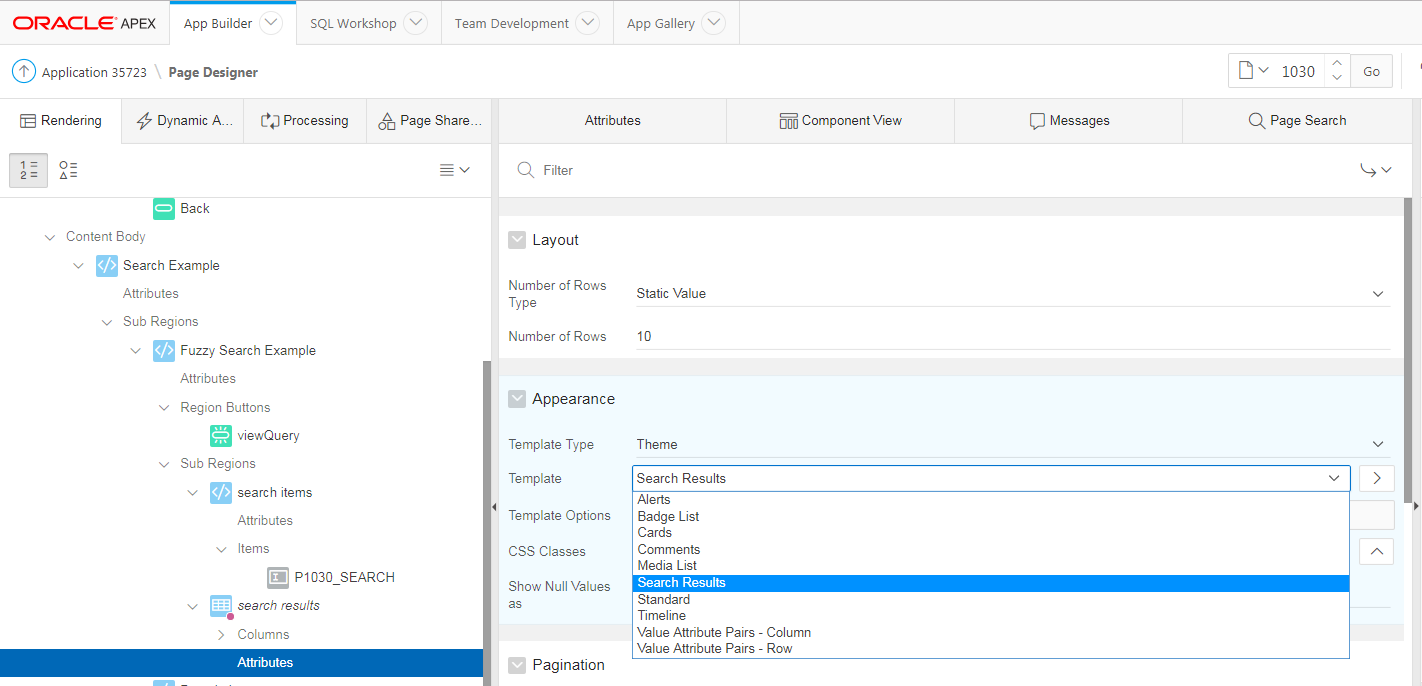Viewport: 1422px width, 686px height.
Task: Click the Back button icon in tree
Action: click(x=164, y=208)
